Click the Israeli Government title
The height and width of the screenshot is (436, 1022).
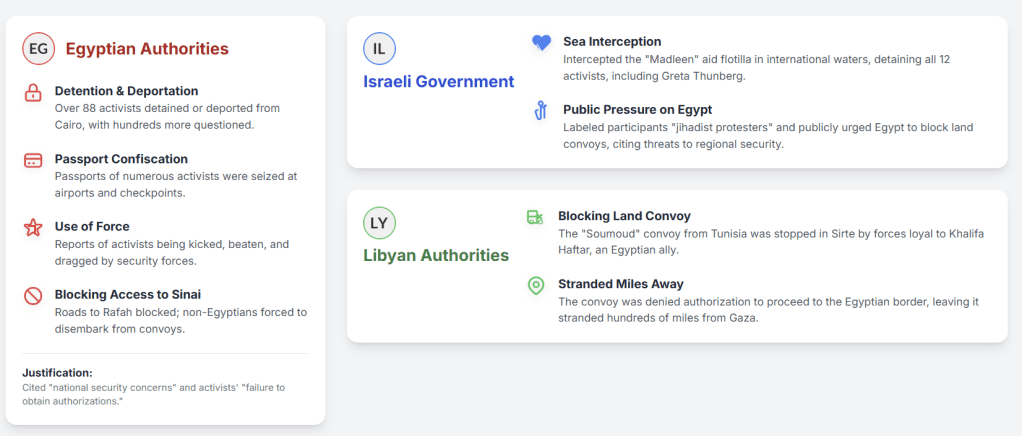438,81
